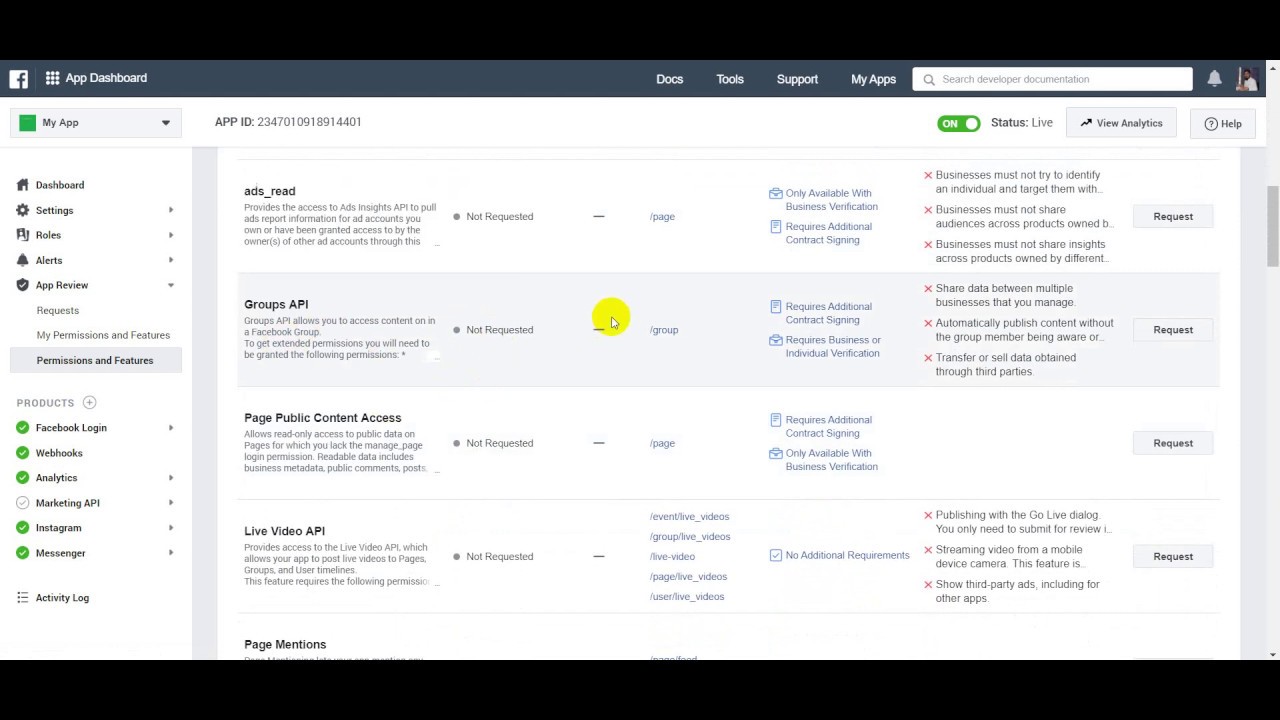1280x720 pixels.
Task: Open the /live-video endpoint link
Action: tap(672, 556)
